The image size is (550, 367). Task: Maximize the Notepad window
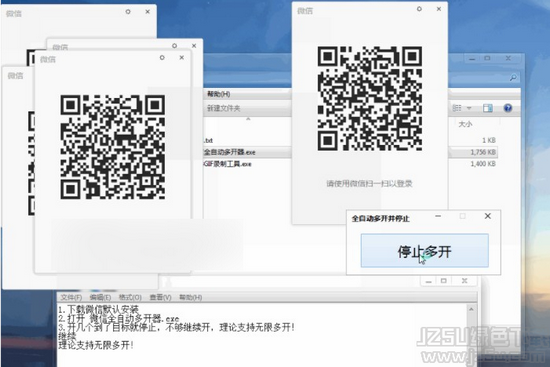click(x=444, y=281)
